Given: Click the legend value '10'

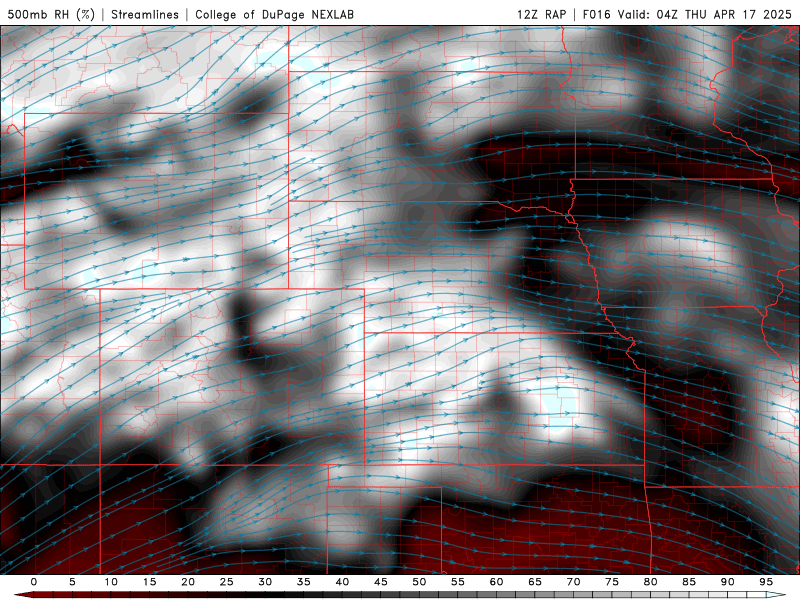Looking at the screenshot, I should click(x=111, y=582).
